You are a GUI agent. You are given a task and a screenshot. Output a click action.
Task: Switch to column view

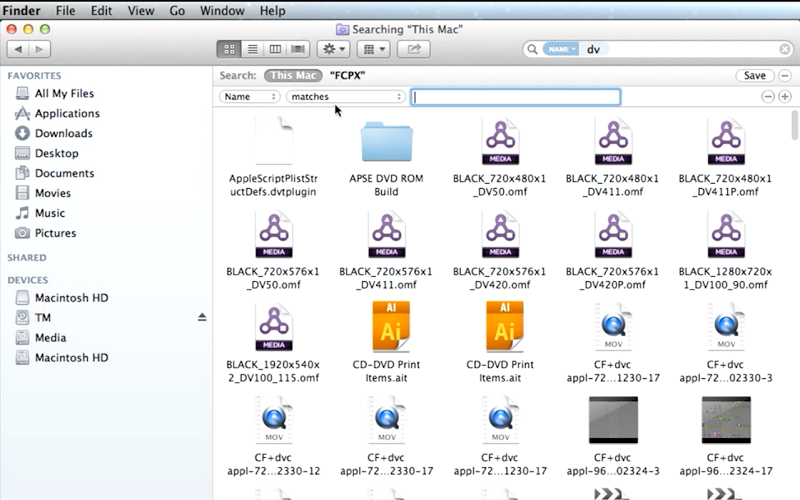coord(275,49)
